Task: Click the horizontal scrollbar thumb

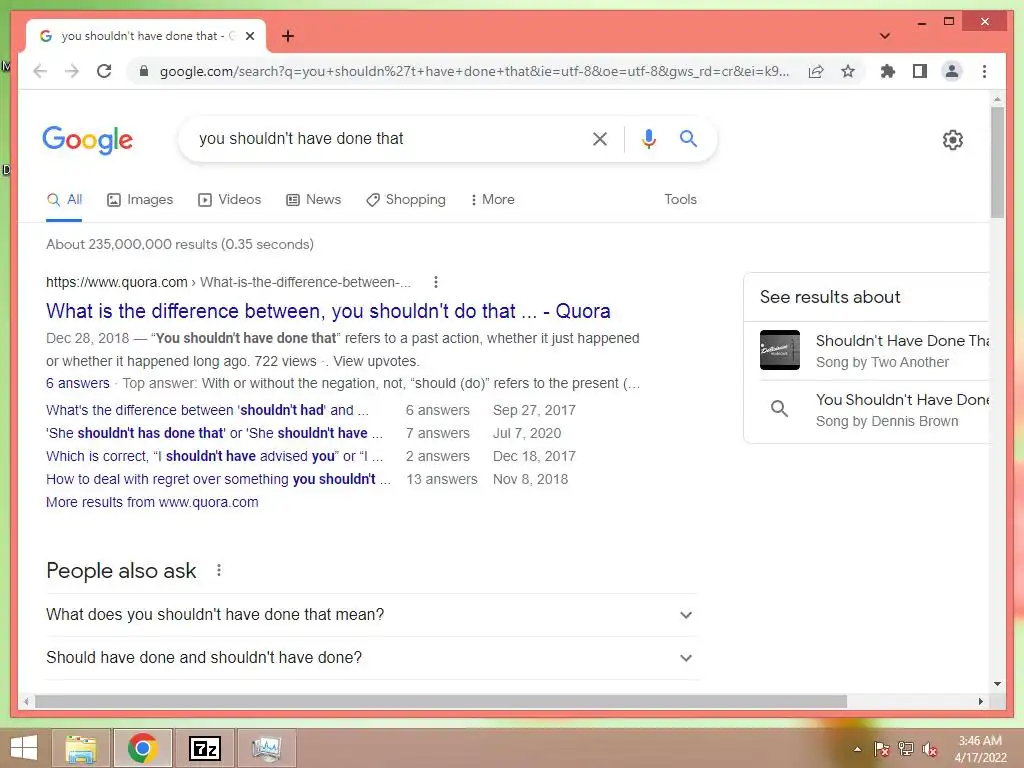Action: (x=441, y=701)
